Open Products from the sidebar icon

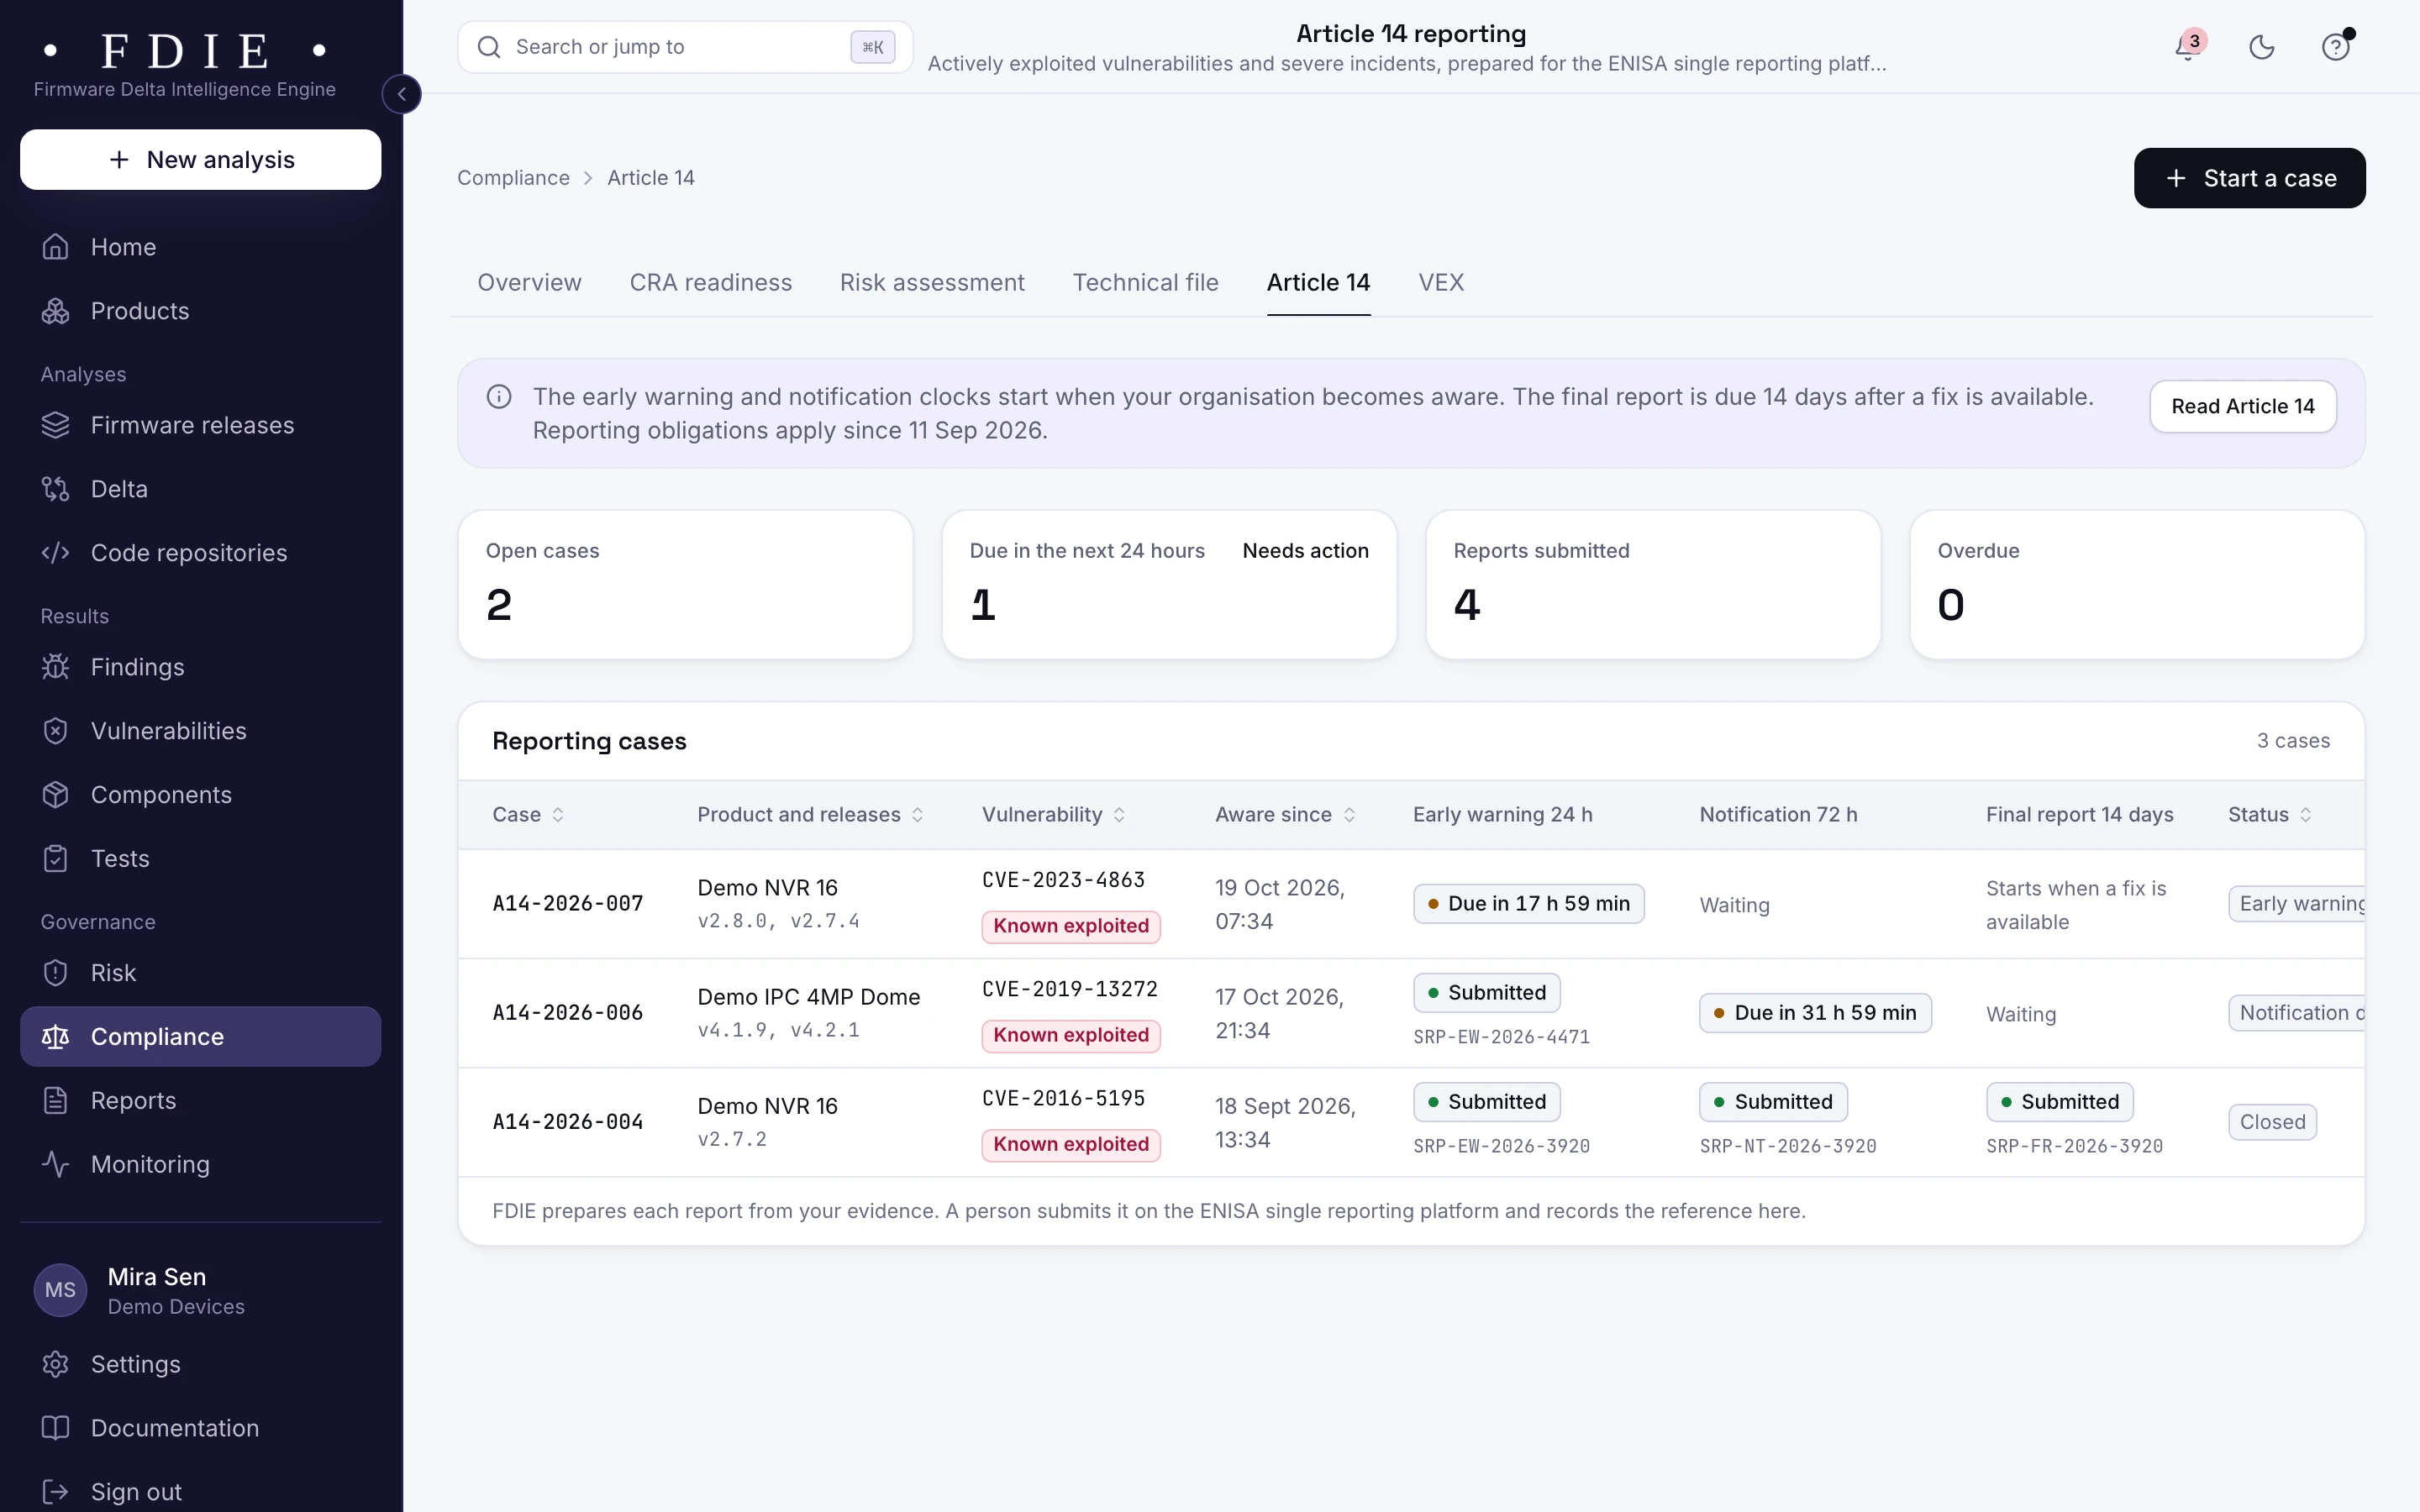56,311
